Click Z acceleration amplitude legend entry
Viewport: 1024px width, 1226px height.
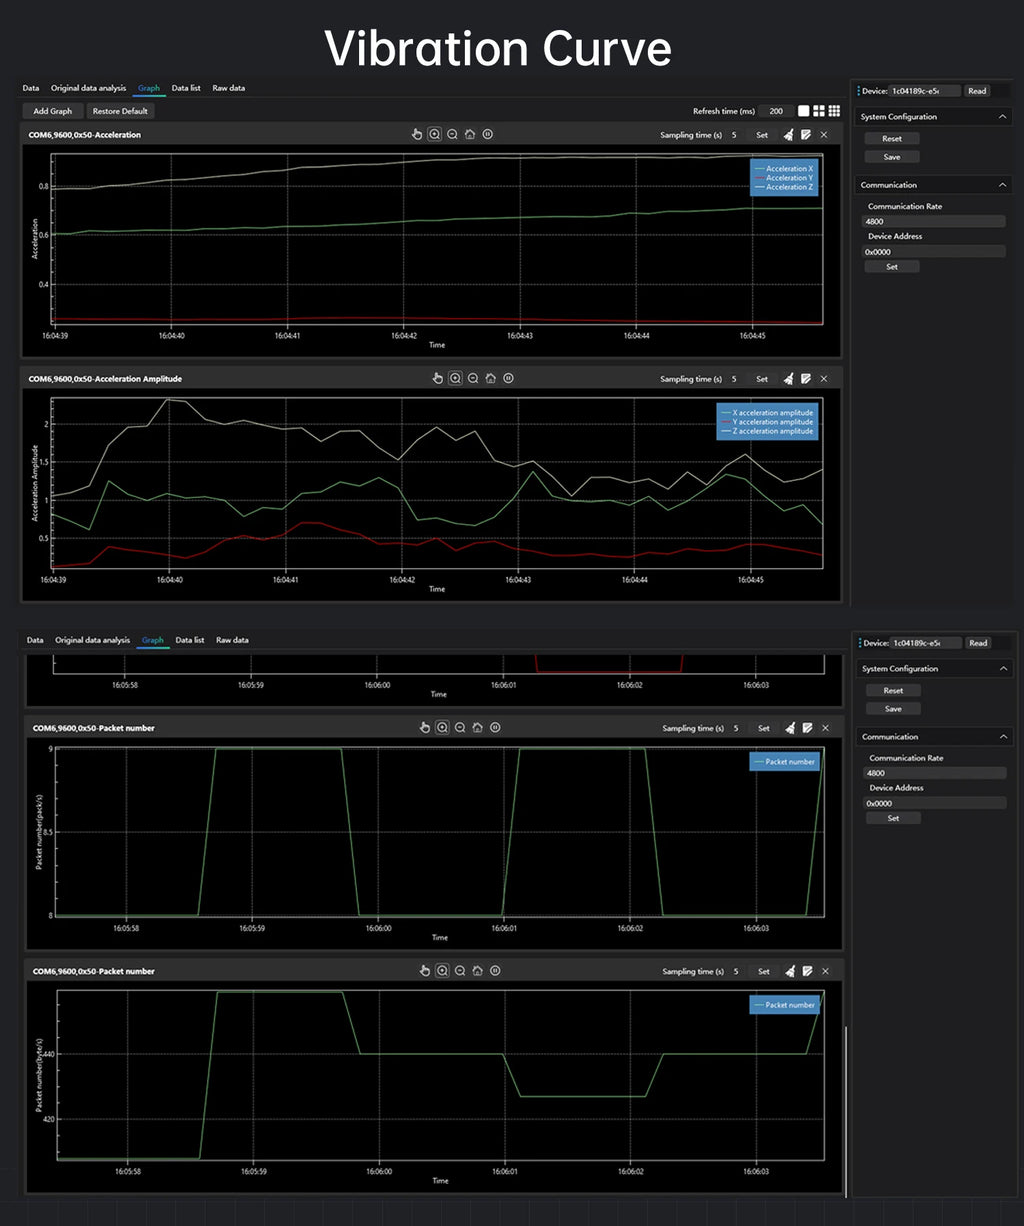pos(767,431)
